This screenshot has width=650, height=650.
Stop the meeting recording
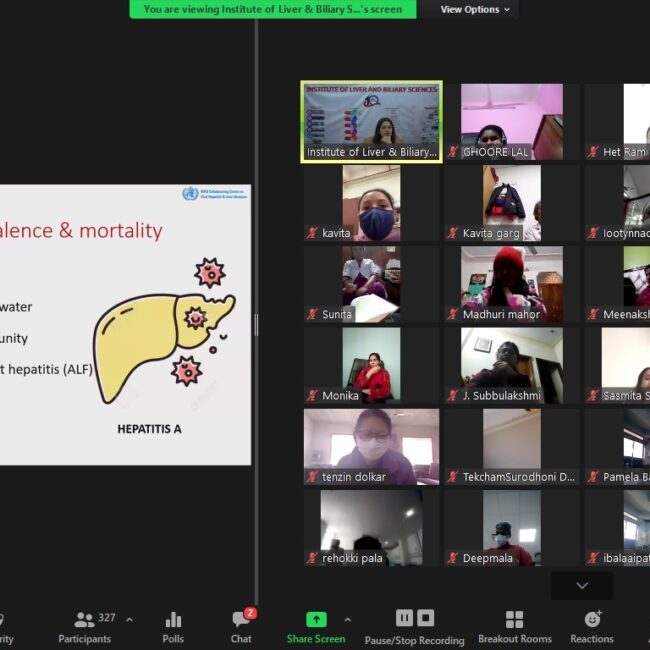tap(425, 618)
